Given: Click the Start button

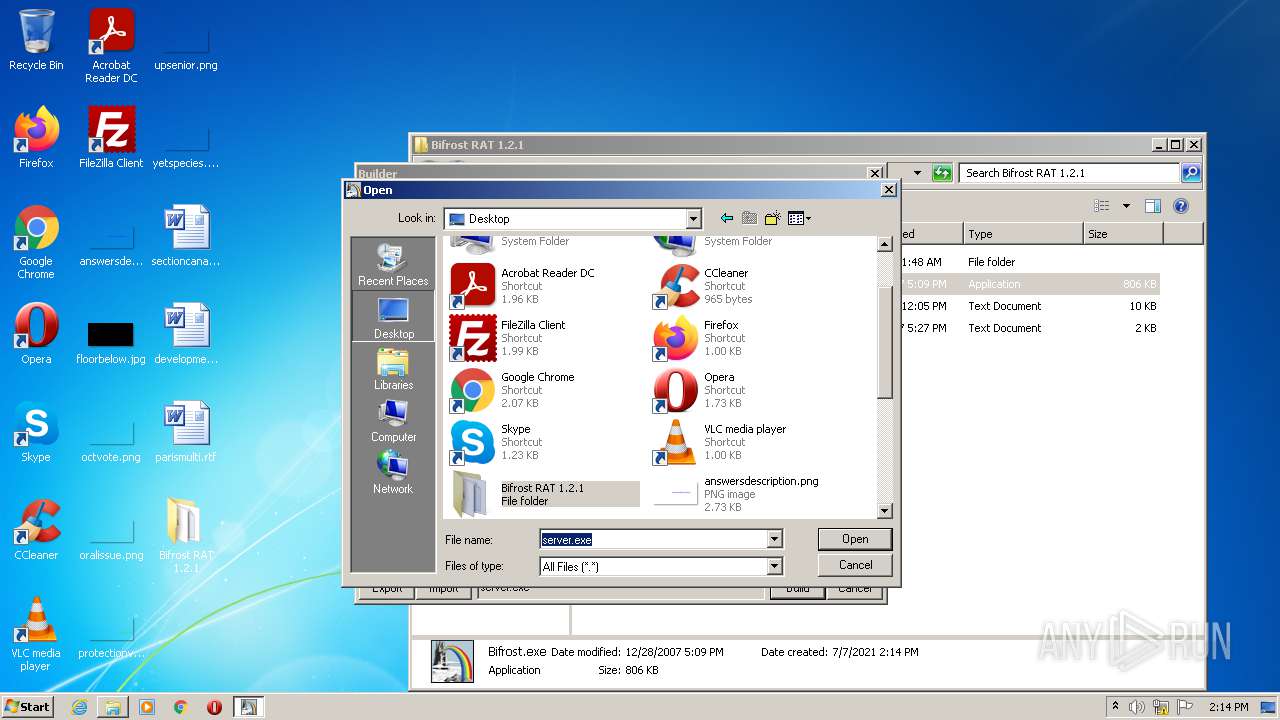Looking at the screenshot, I should pyautogui.click(x=28, y=706).
